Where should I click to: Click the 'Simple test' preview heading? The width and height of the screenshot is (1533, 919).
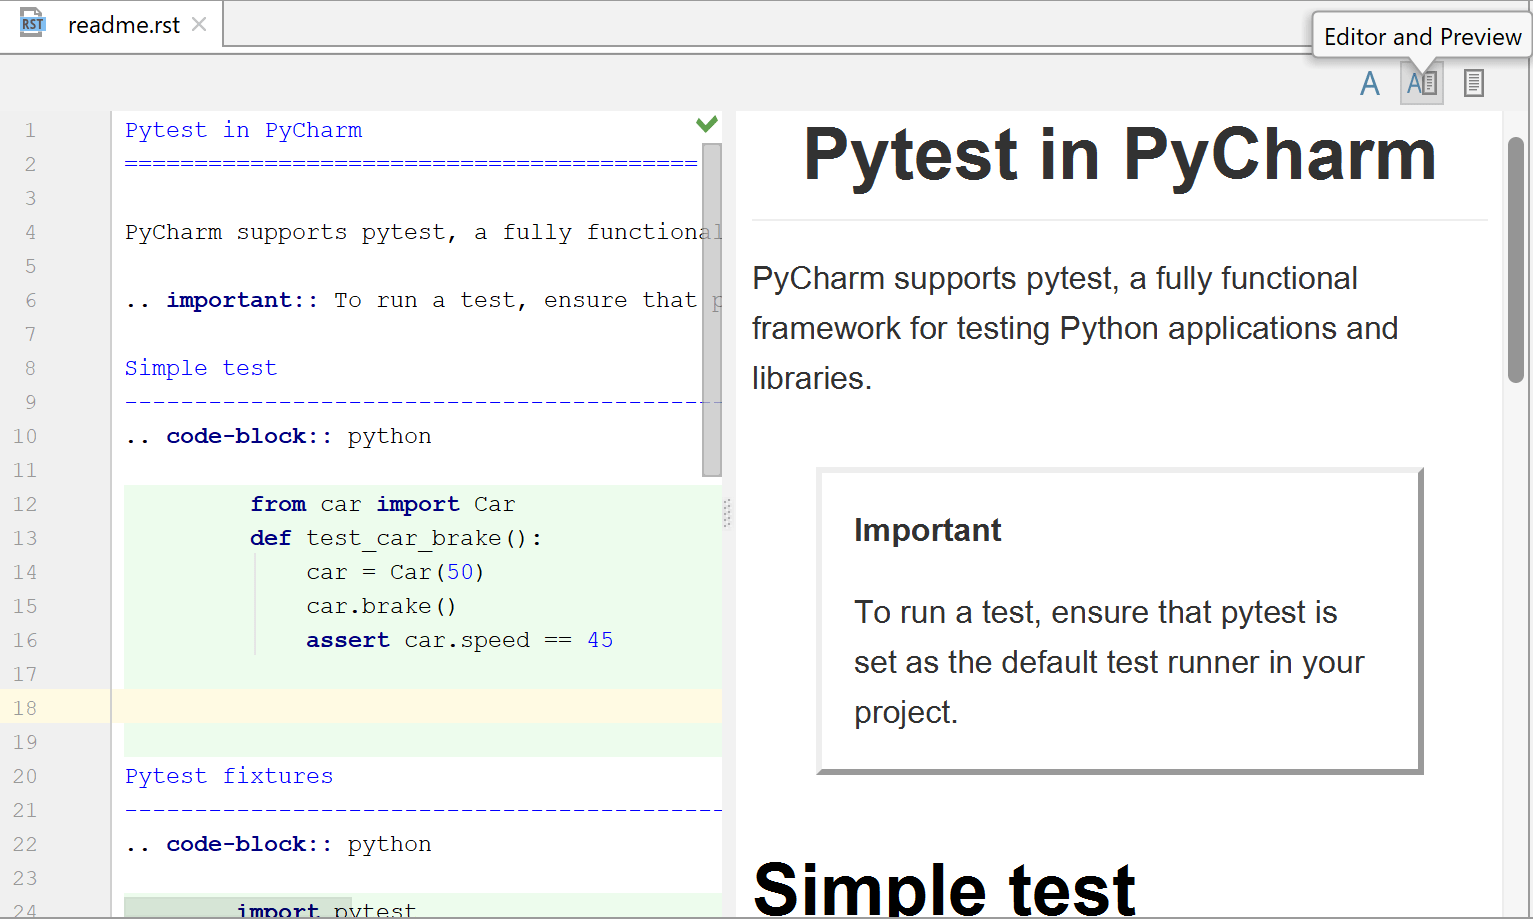pyautogui.click(x=944, y=888)
